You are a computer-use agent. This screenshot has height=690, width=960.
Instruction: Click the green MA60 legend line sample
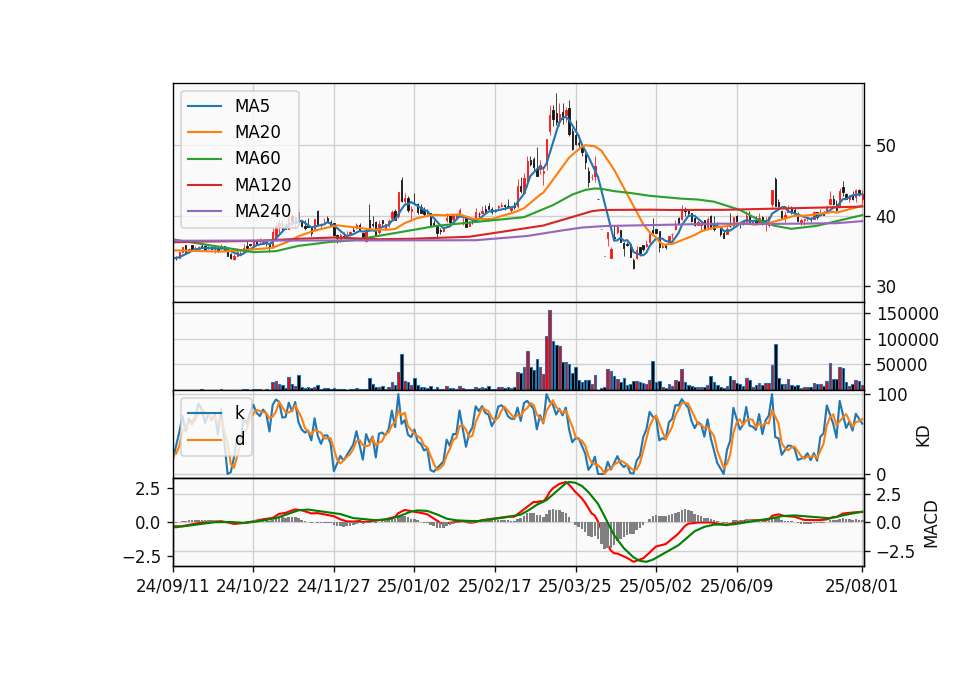pyautogui.click(x=204, y=159)
